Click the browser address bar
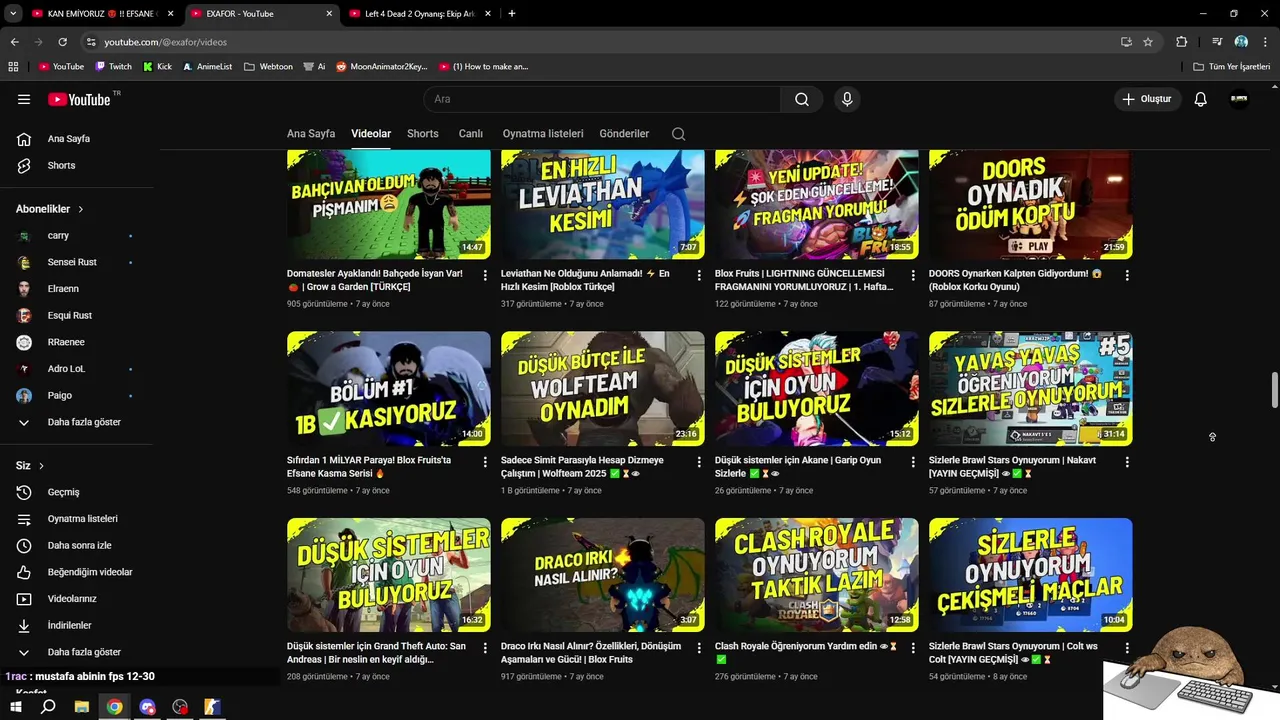Viewport: 1280px width, 720px height. (600, 42)
